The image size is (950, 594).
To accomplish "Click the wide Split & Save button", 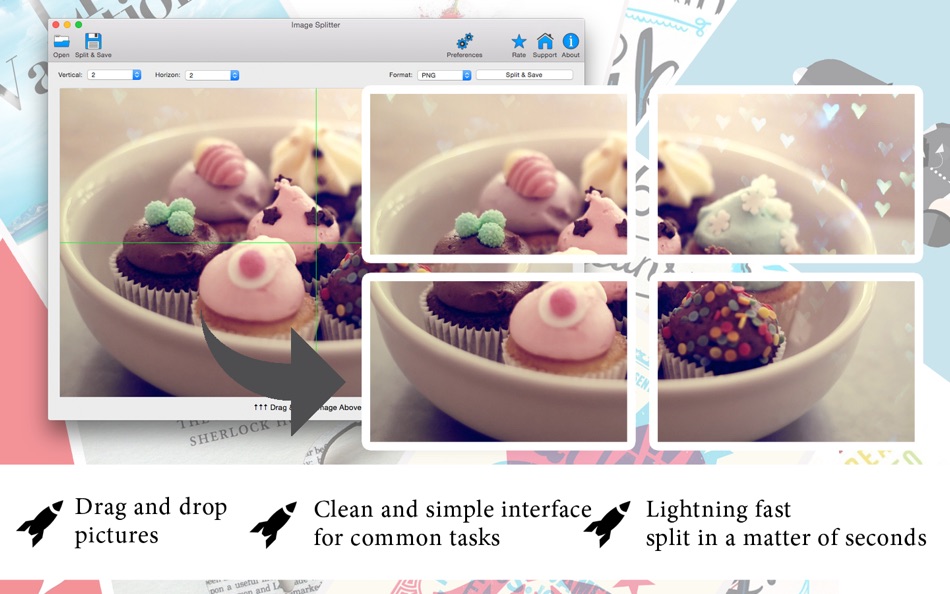I will (524, 75).
